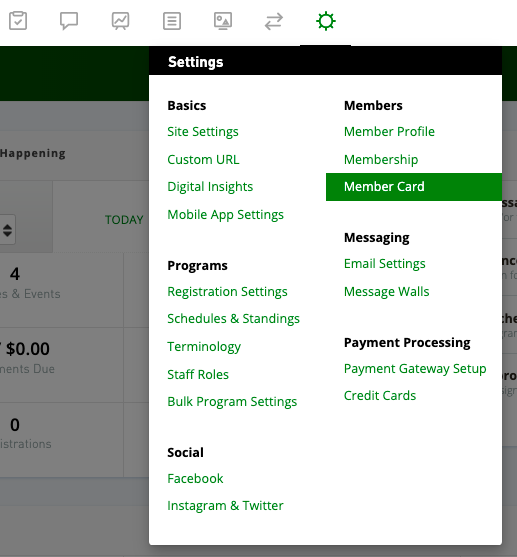Open the chart reports icon

click(120, 21)
